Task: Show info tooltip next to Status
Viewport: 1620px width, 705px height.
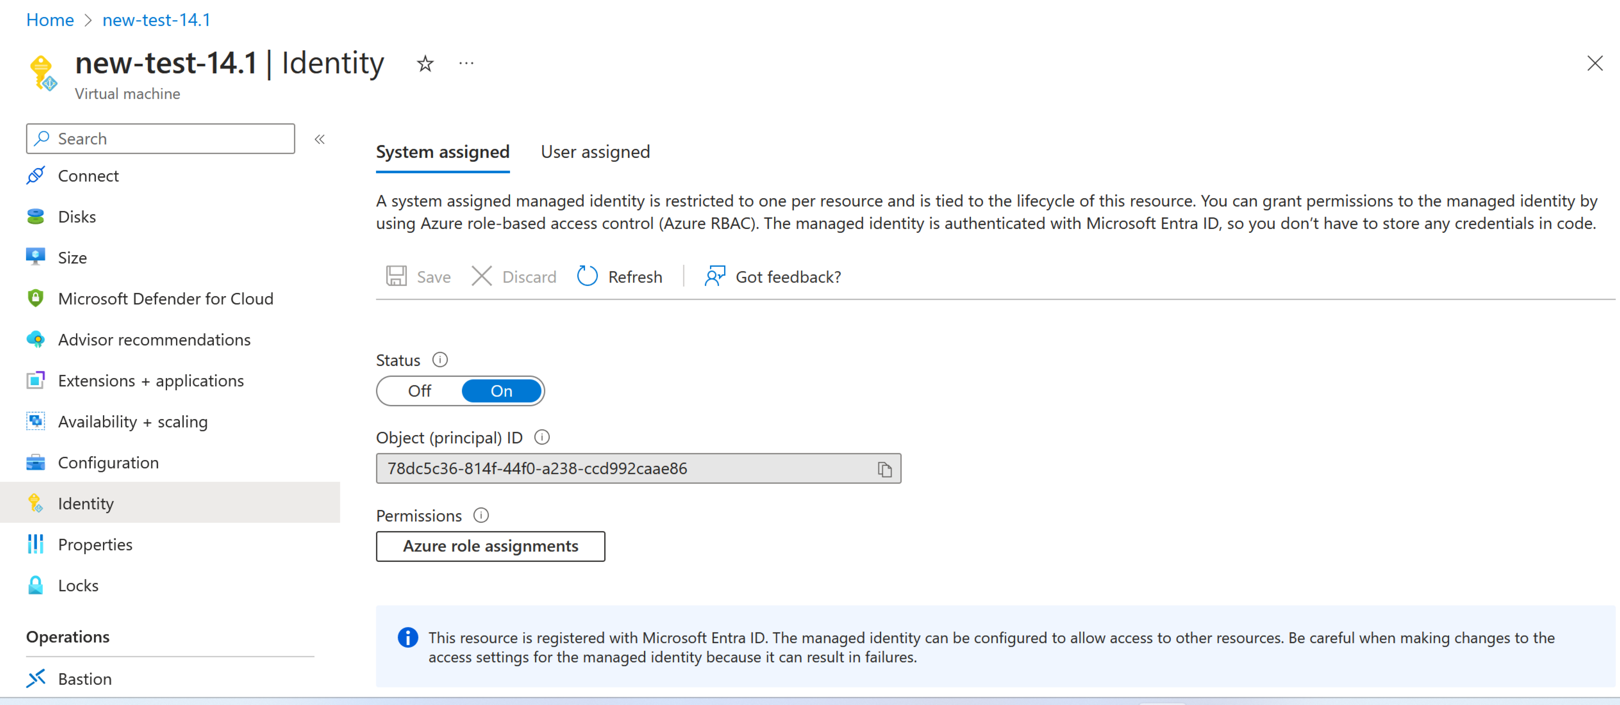Action: [x=440, y=360]
